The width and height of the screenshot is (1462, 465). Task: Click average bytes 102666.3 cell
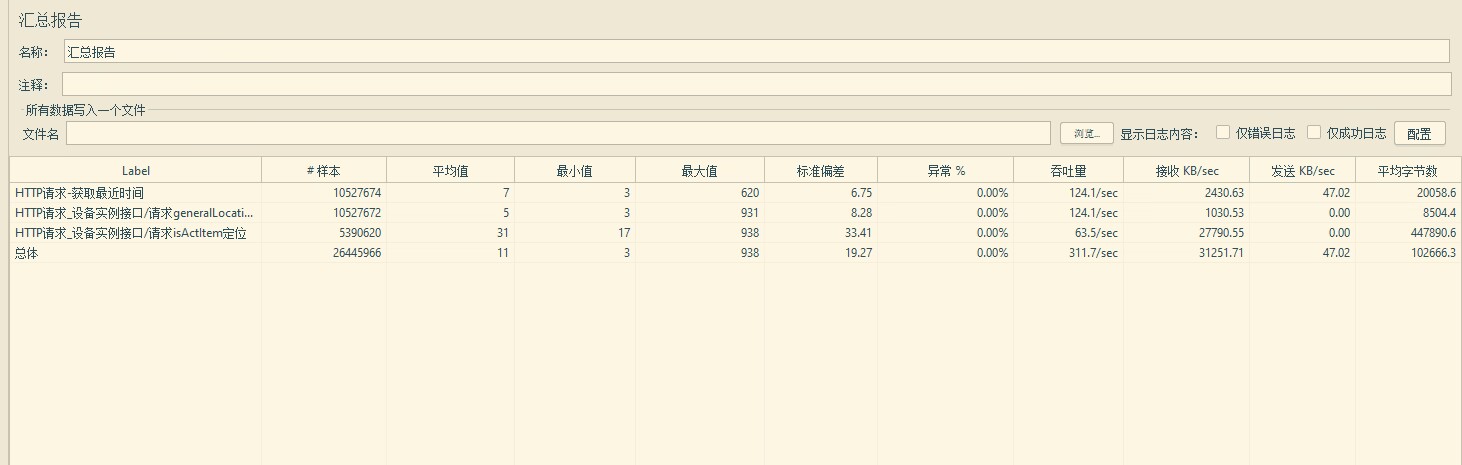point(1433,253)
